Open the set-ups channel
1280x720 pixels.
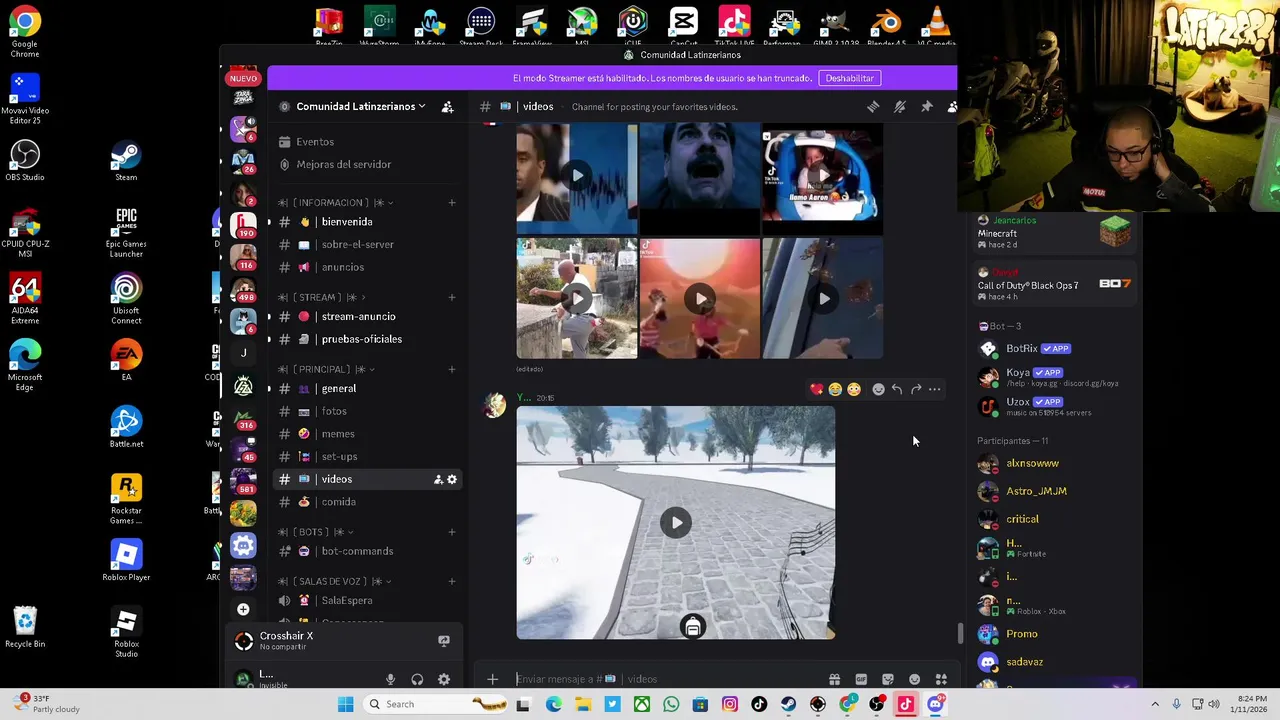(x=367, y=456)
